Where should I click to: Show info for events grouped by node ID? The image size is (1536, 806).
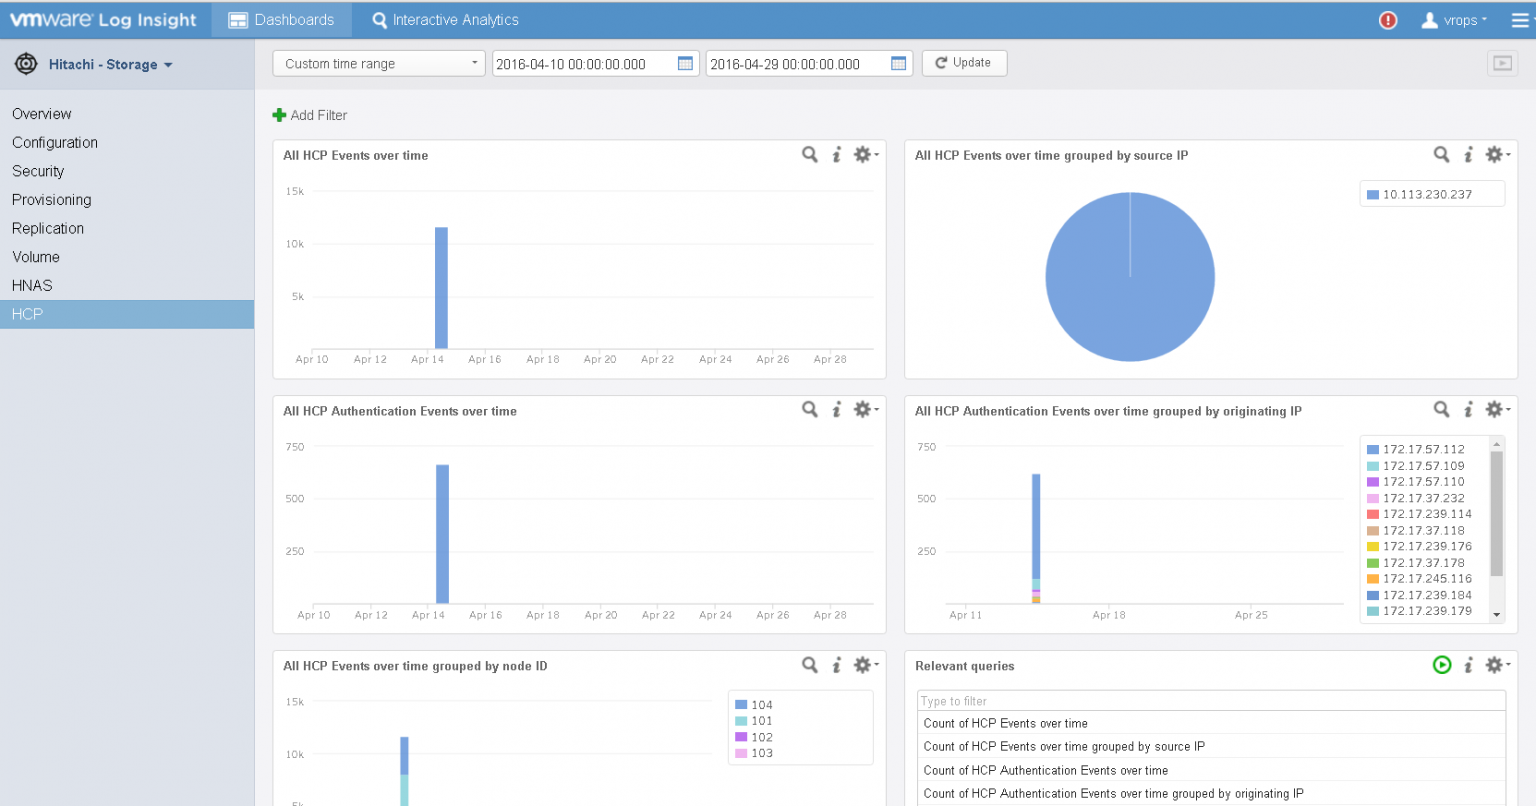837,665
